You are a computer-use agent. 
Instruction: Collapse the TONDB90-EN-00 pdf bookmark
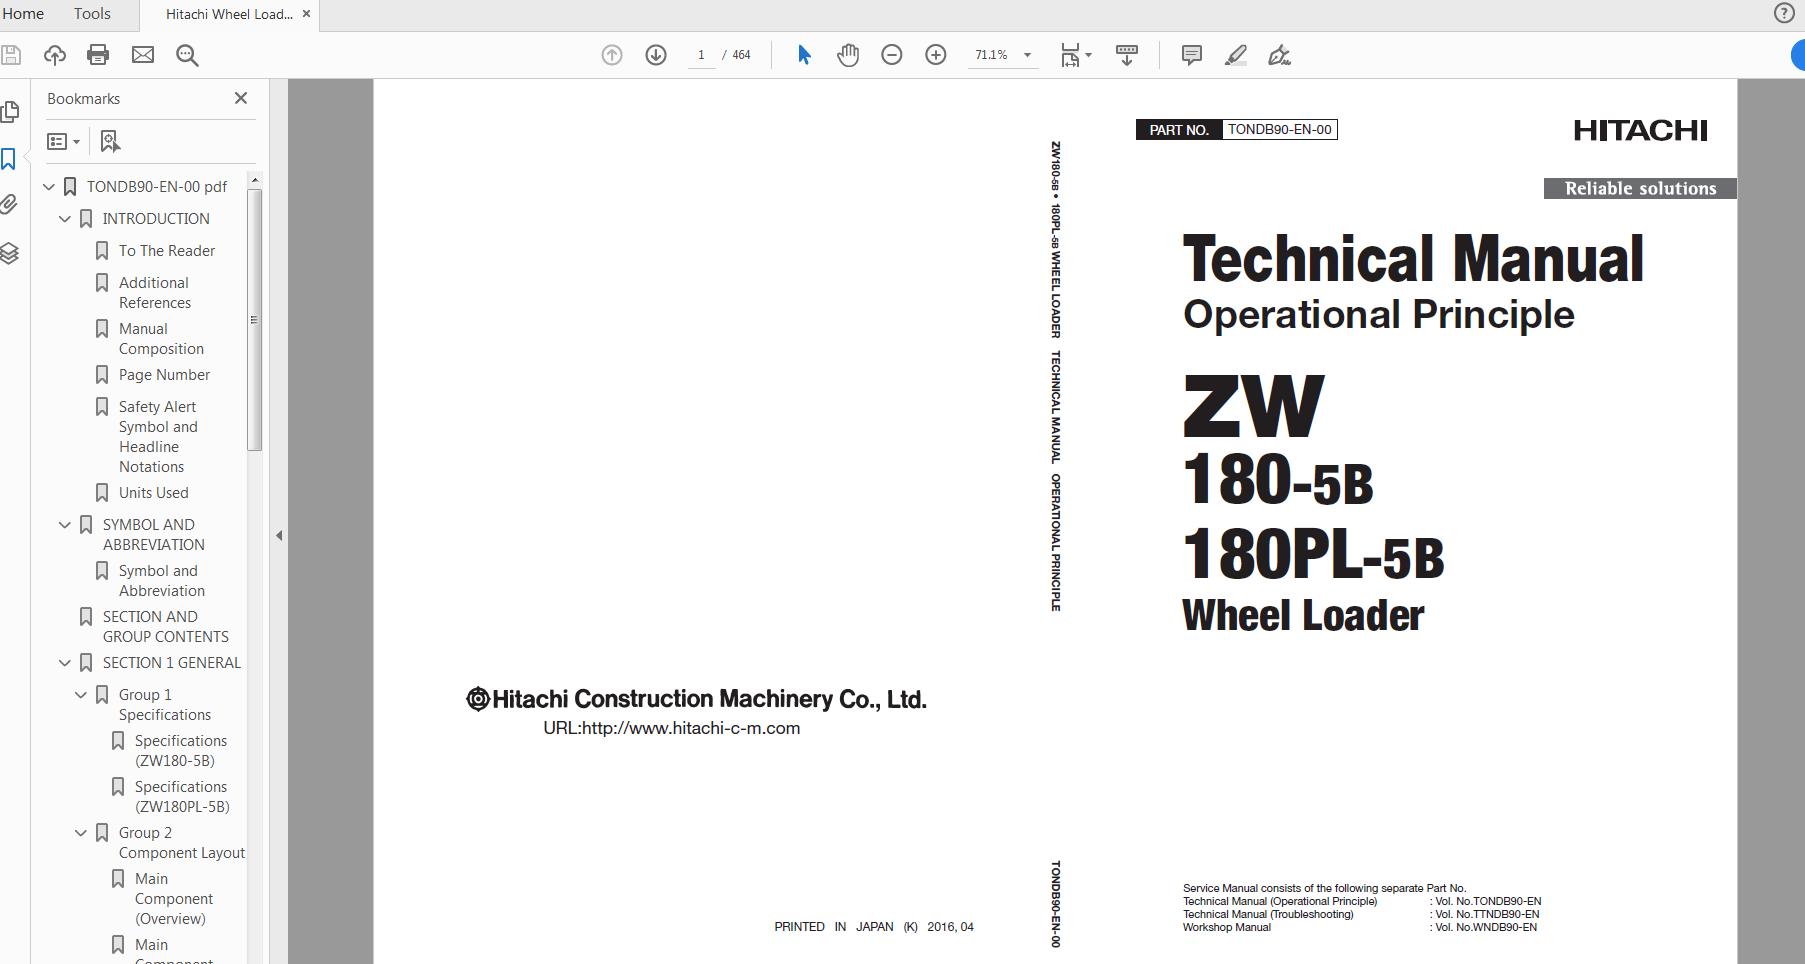point(49,187)
